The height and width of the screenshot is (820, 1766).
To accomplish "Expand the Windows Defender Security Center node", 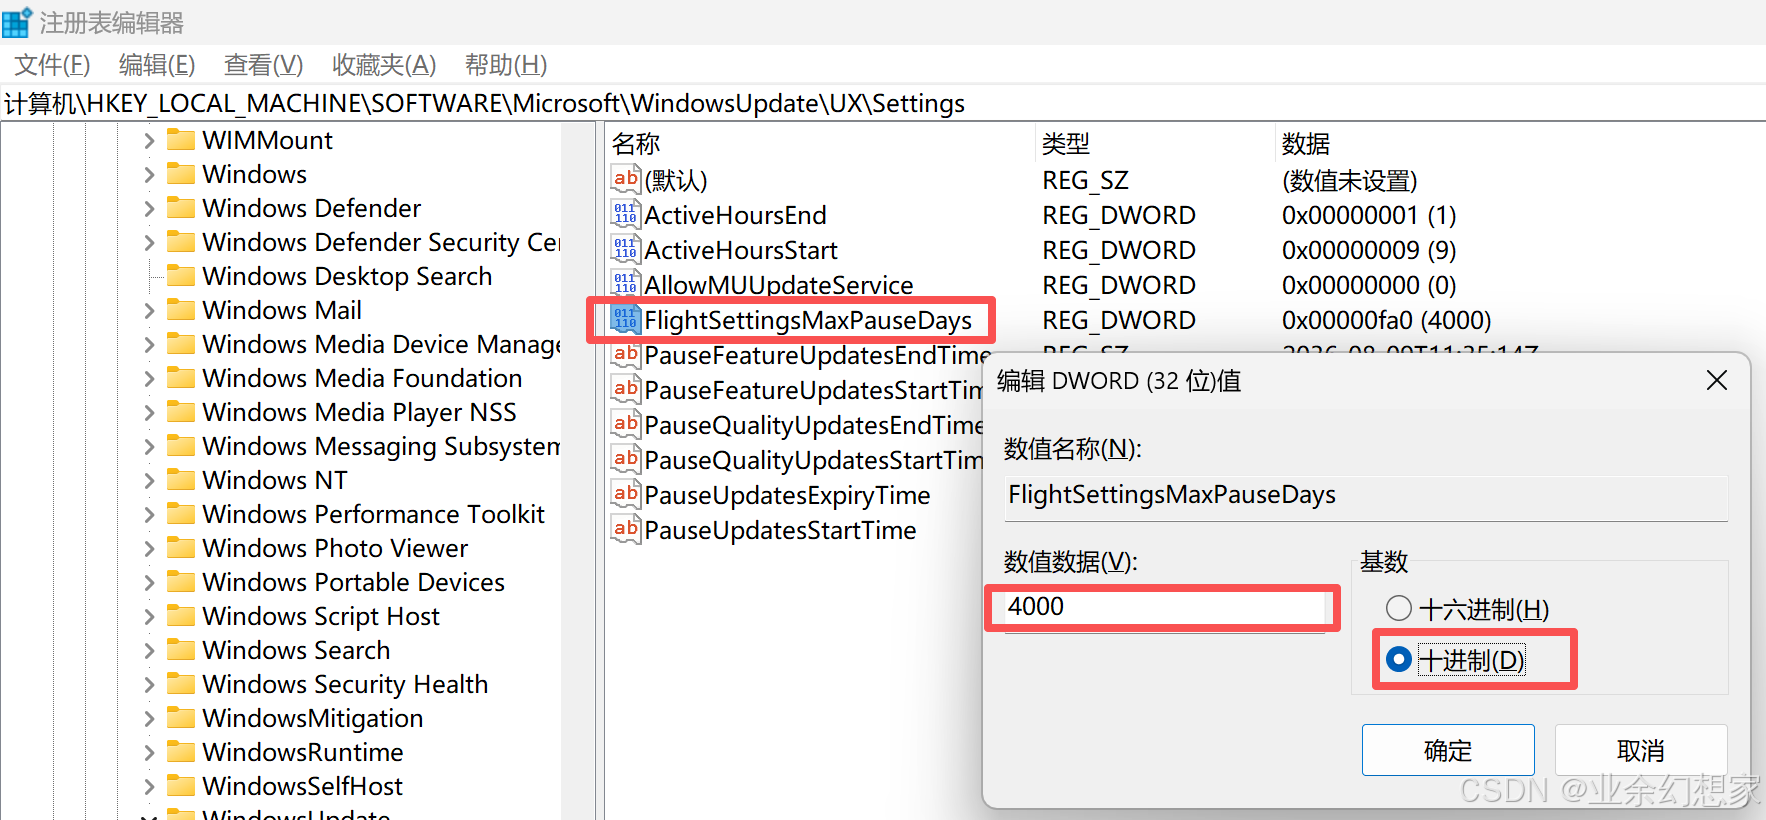I will (149, 242).
